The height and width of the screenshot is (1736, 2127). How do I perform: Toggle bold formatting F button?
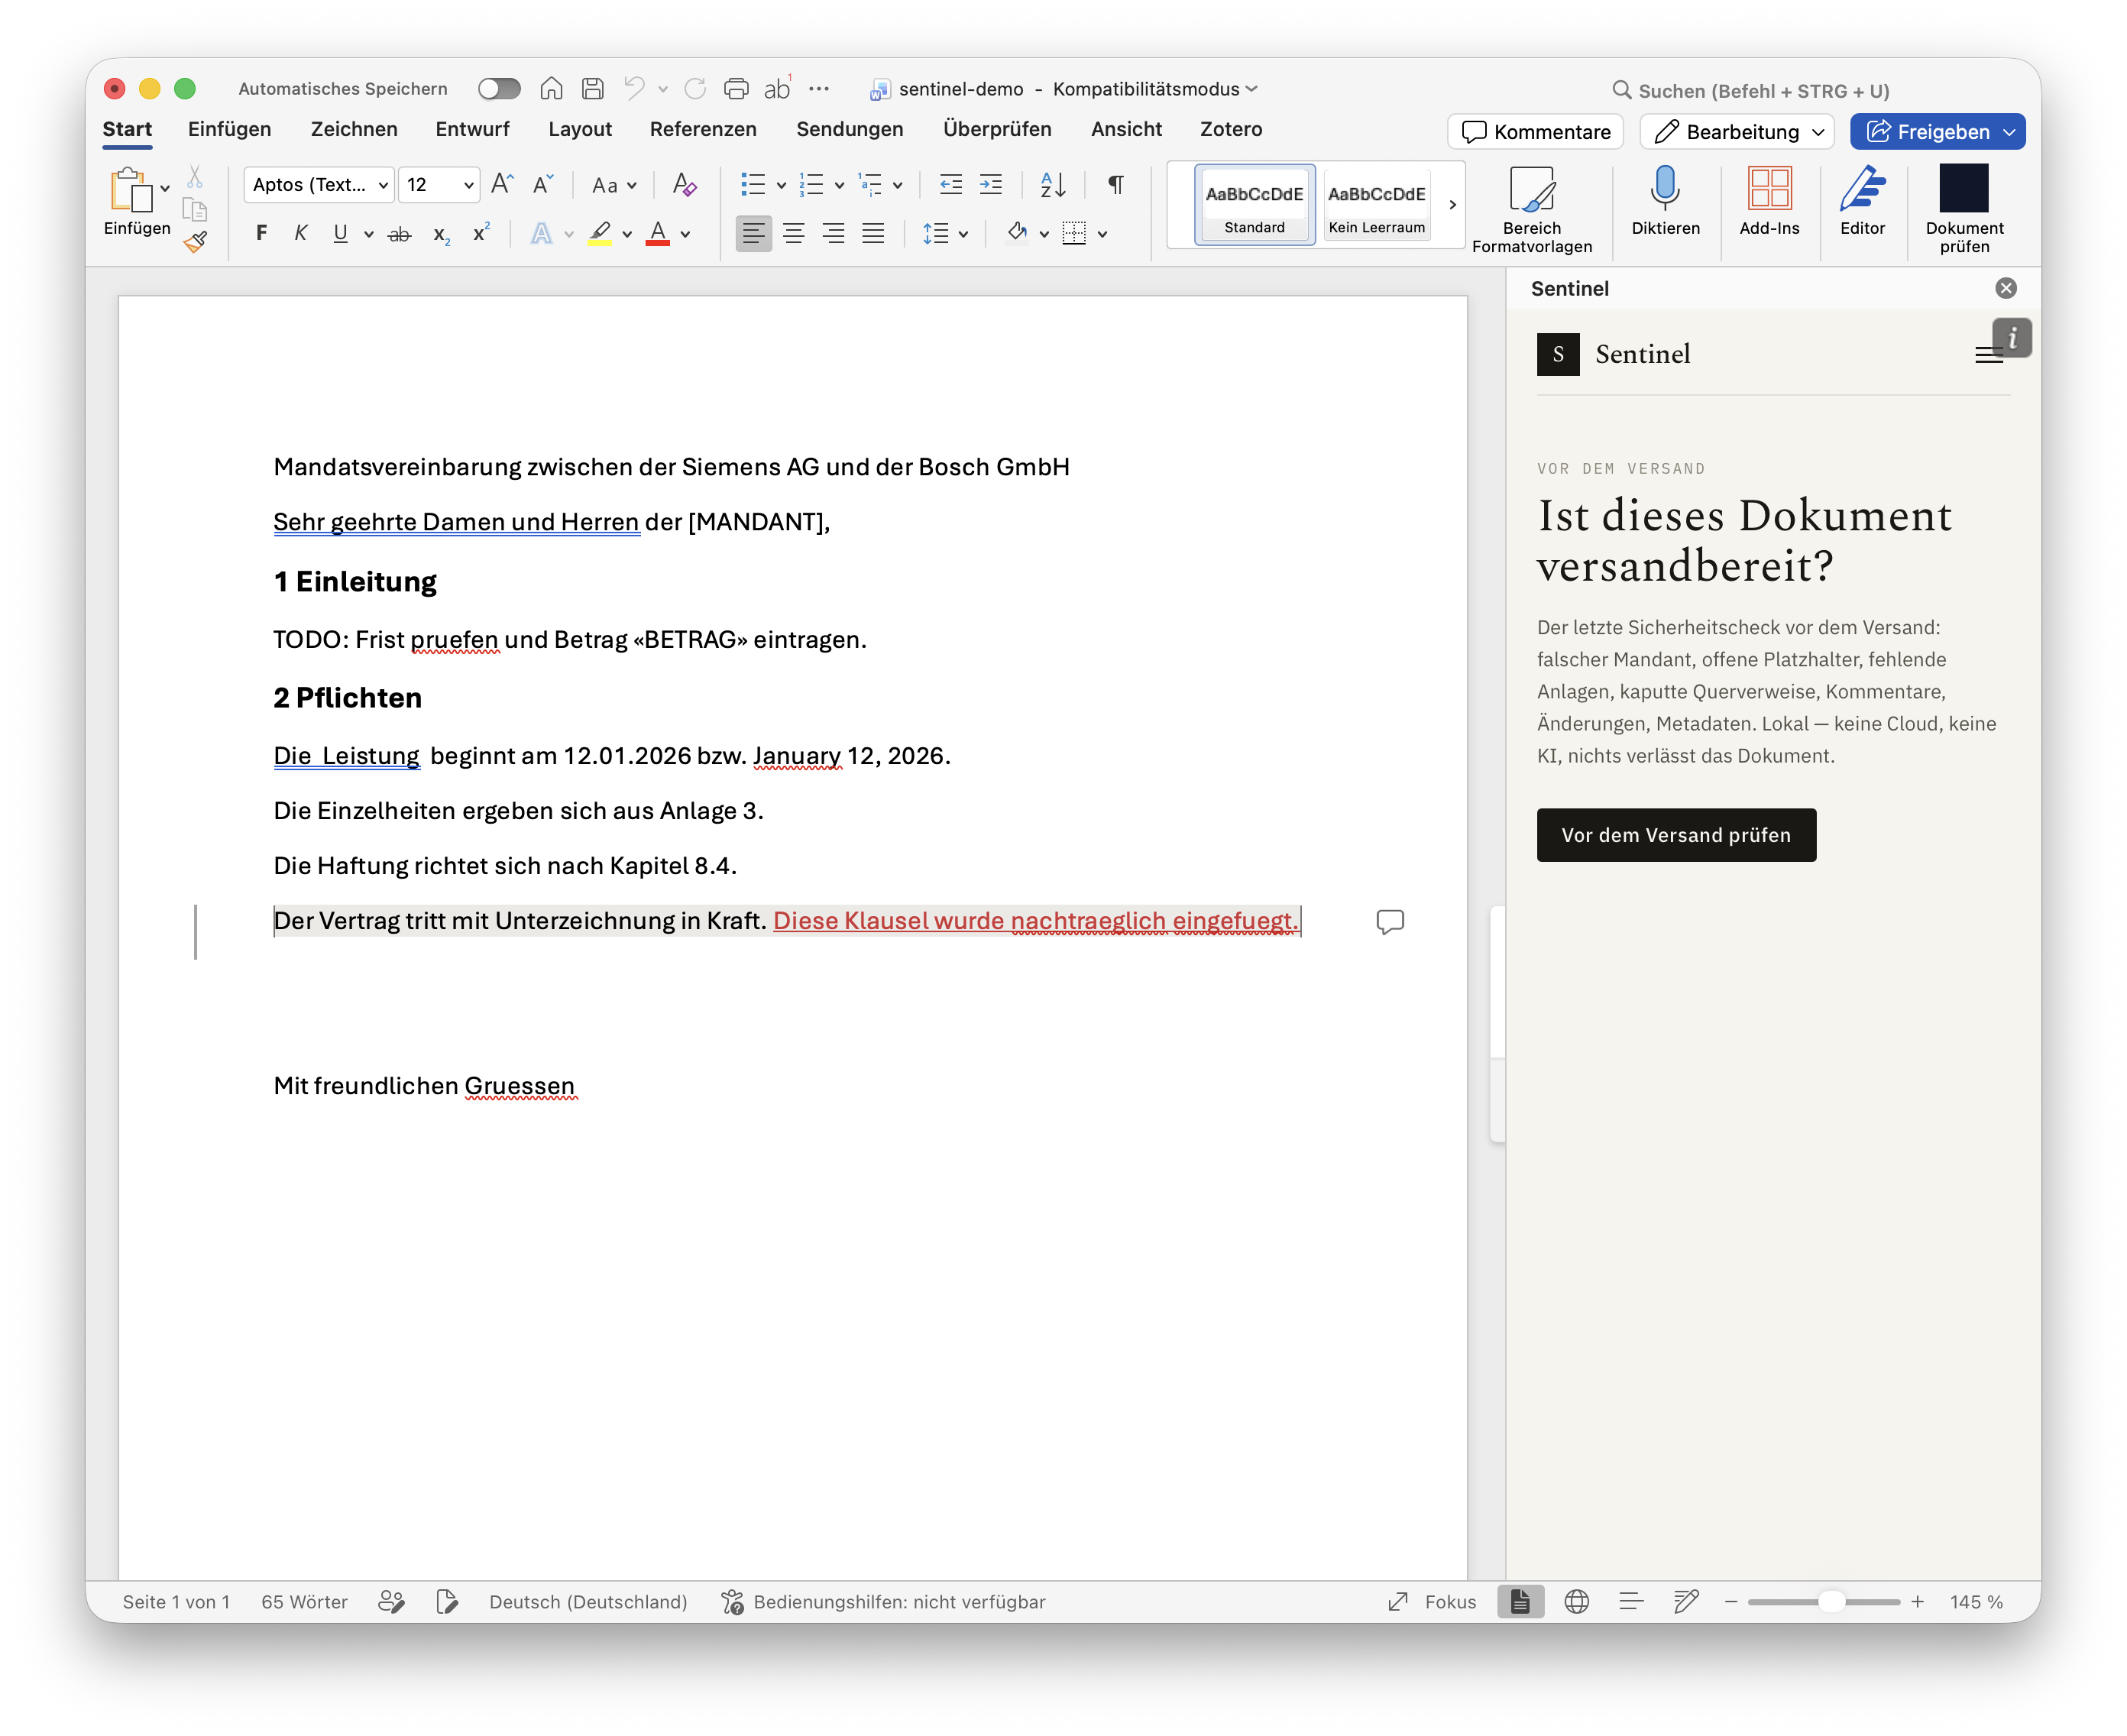(x=261, y=233)
